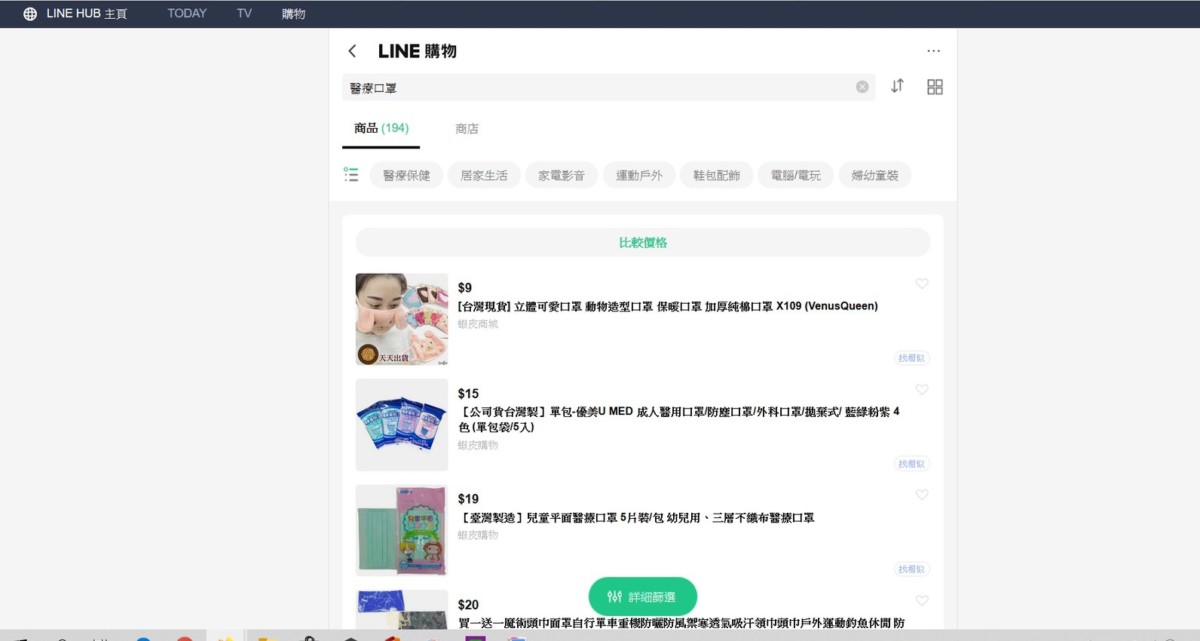The width and height of the screenshot is (1200, 641).
Task: Filter by 電腦/電玩 category chip
Action: (795, 175)
